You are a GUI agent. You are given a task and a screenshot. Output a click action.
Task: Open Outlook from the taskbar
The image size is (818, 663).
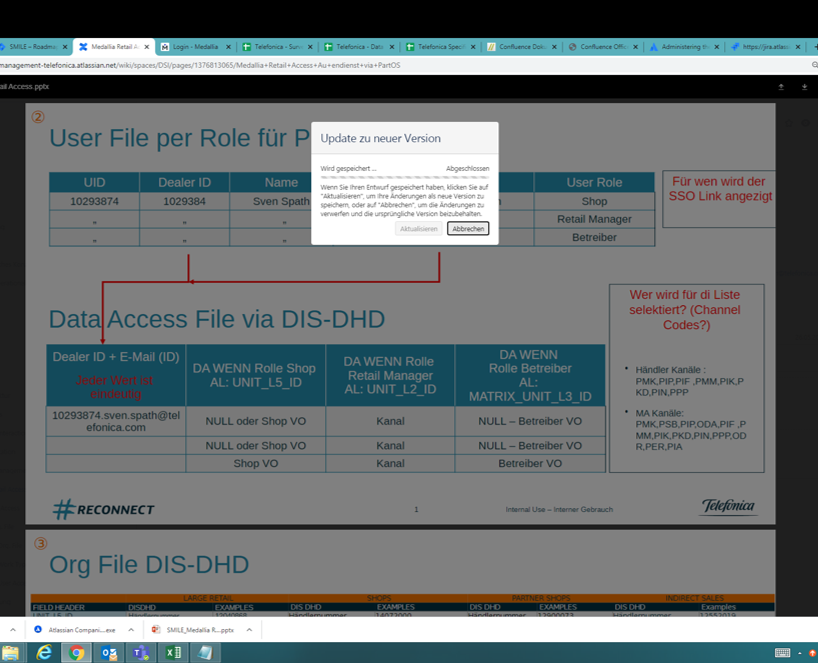click(109, 653)
